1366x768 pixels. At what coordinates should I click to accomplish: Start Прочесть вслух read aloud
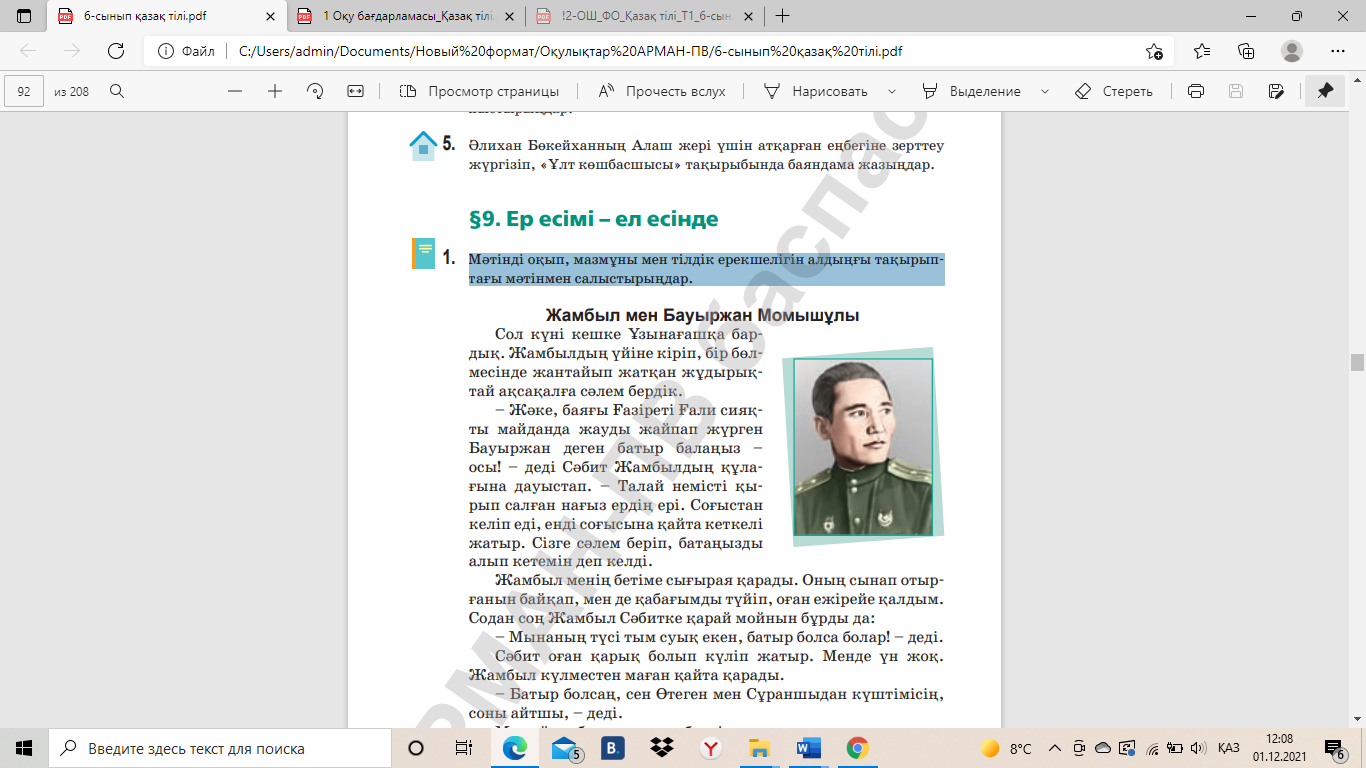pos(662,91)
